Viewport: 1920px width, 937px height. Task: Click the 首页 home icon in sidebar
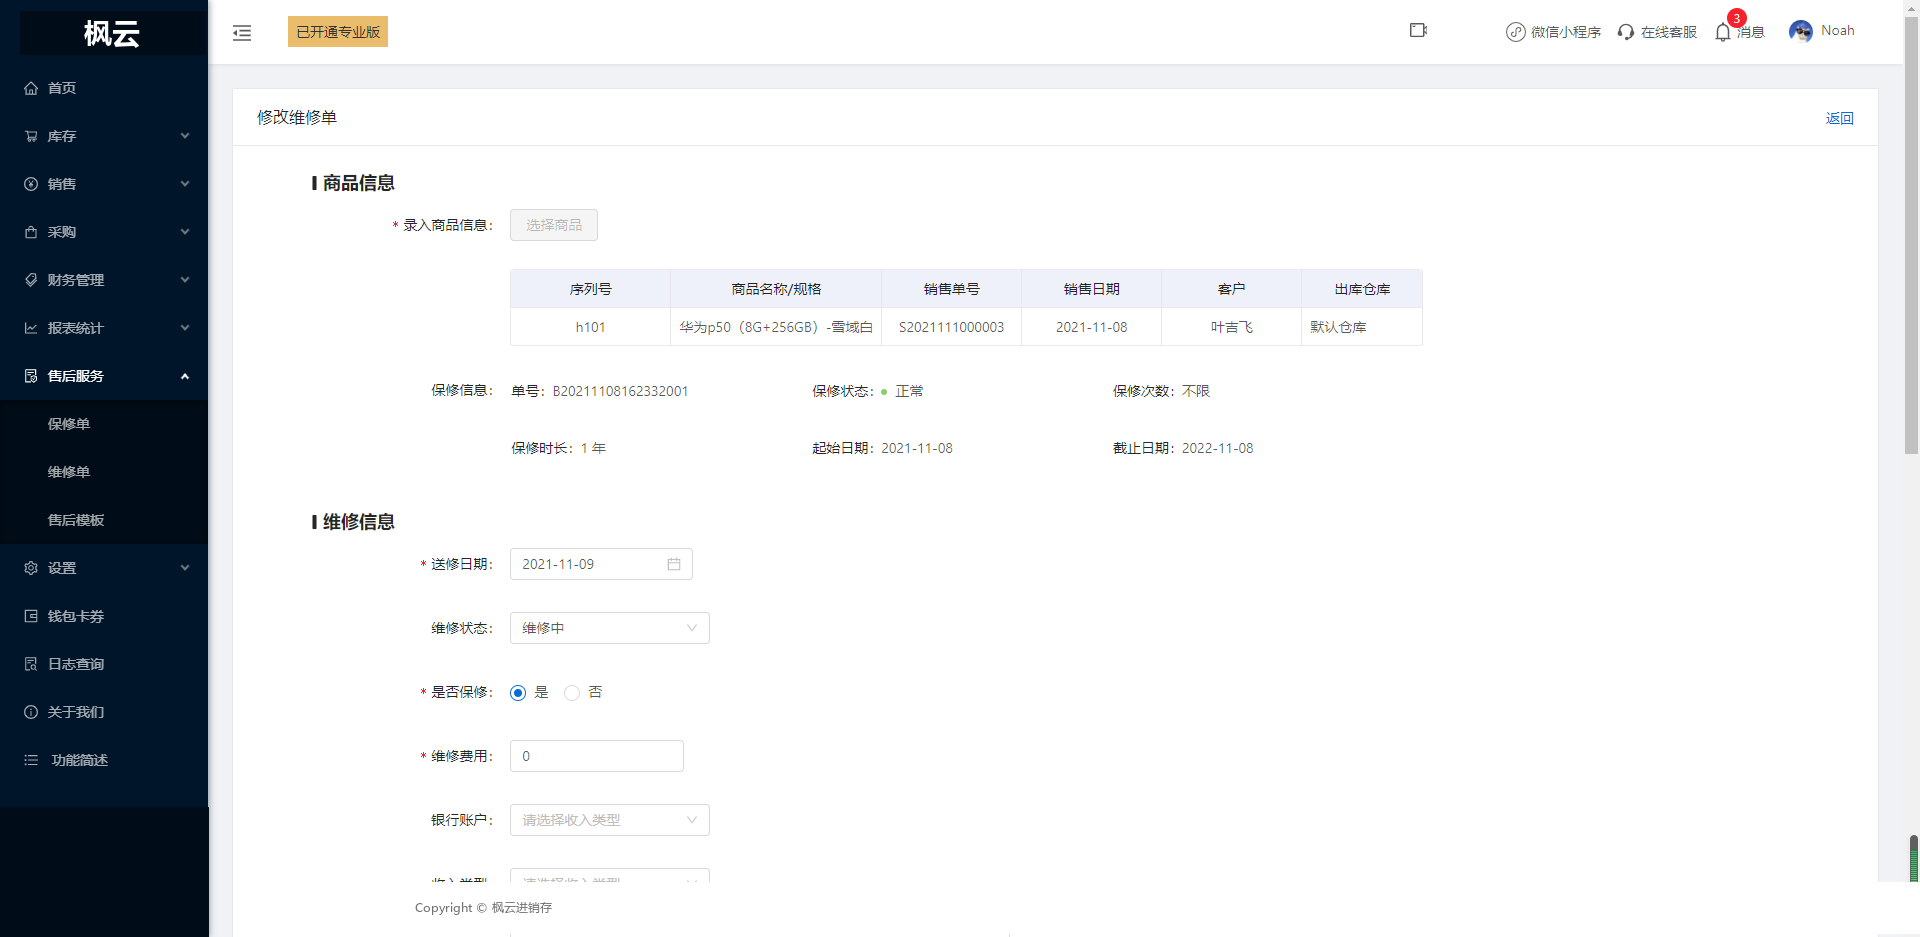point(31,88)
